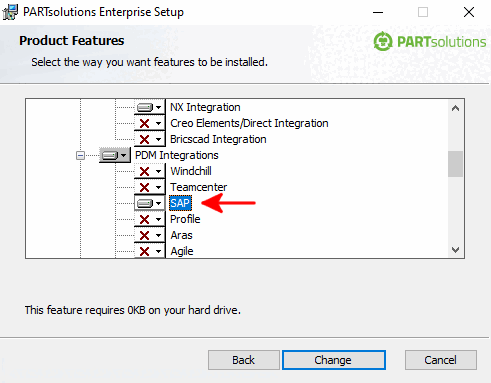
Task: Collapse the PDM Integrations tree node
Action: pos(80,155)
